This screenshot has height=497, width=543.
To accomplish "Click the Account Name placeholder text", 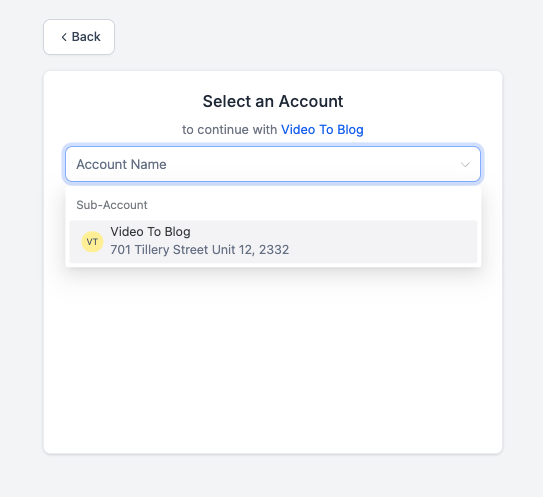I will [x=121, y=165].
